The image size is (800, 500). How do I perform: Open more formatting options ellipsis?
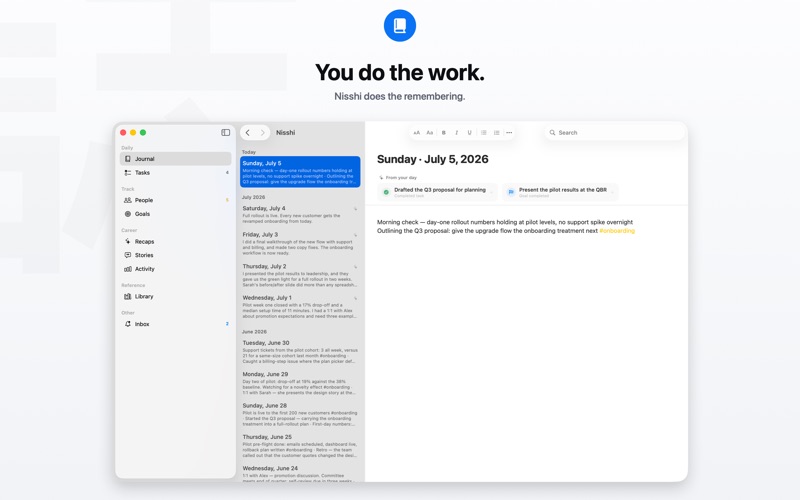[x=509, y=133]
